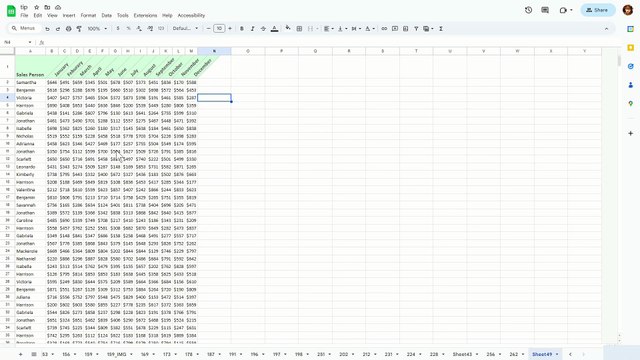Viewport: 640px width, 360px height.
Task: Open the Insert menu
Action: click(69, 16)
